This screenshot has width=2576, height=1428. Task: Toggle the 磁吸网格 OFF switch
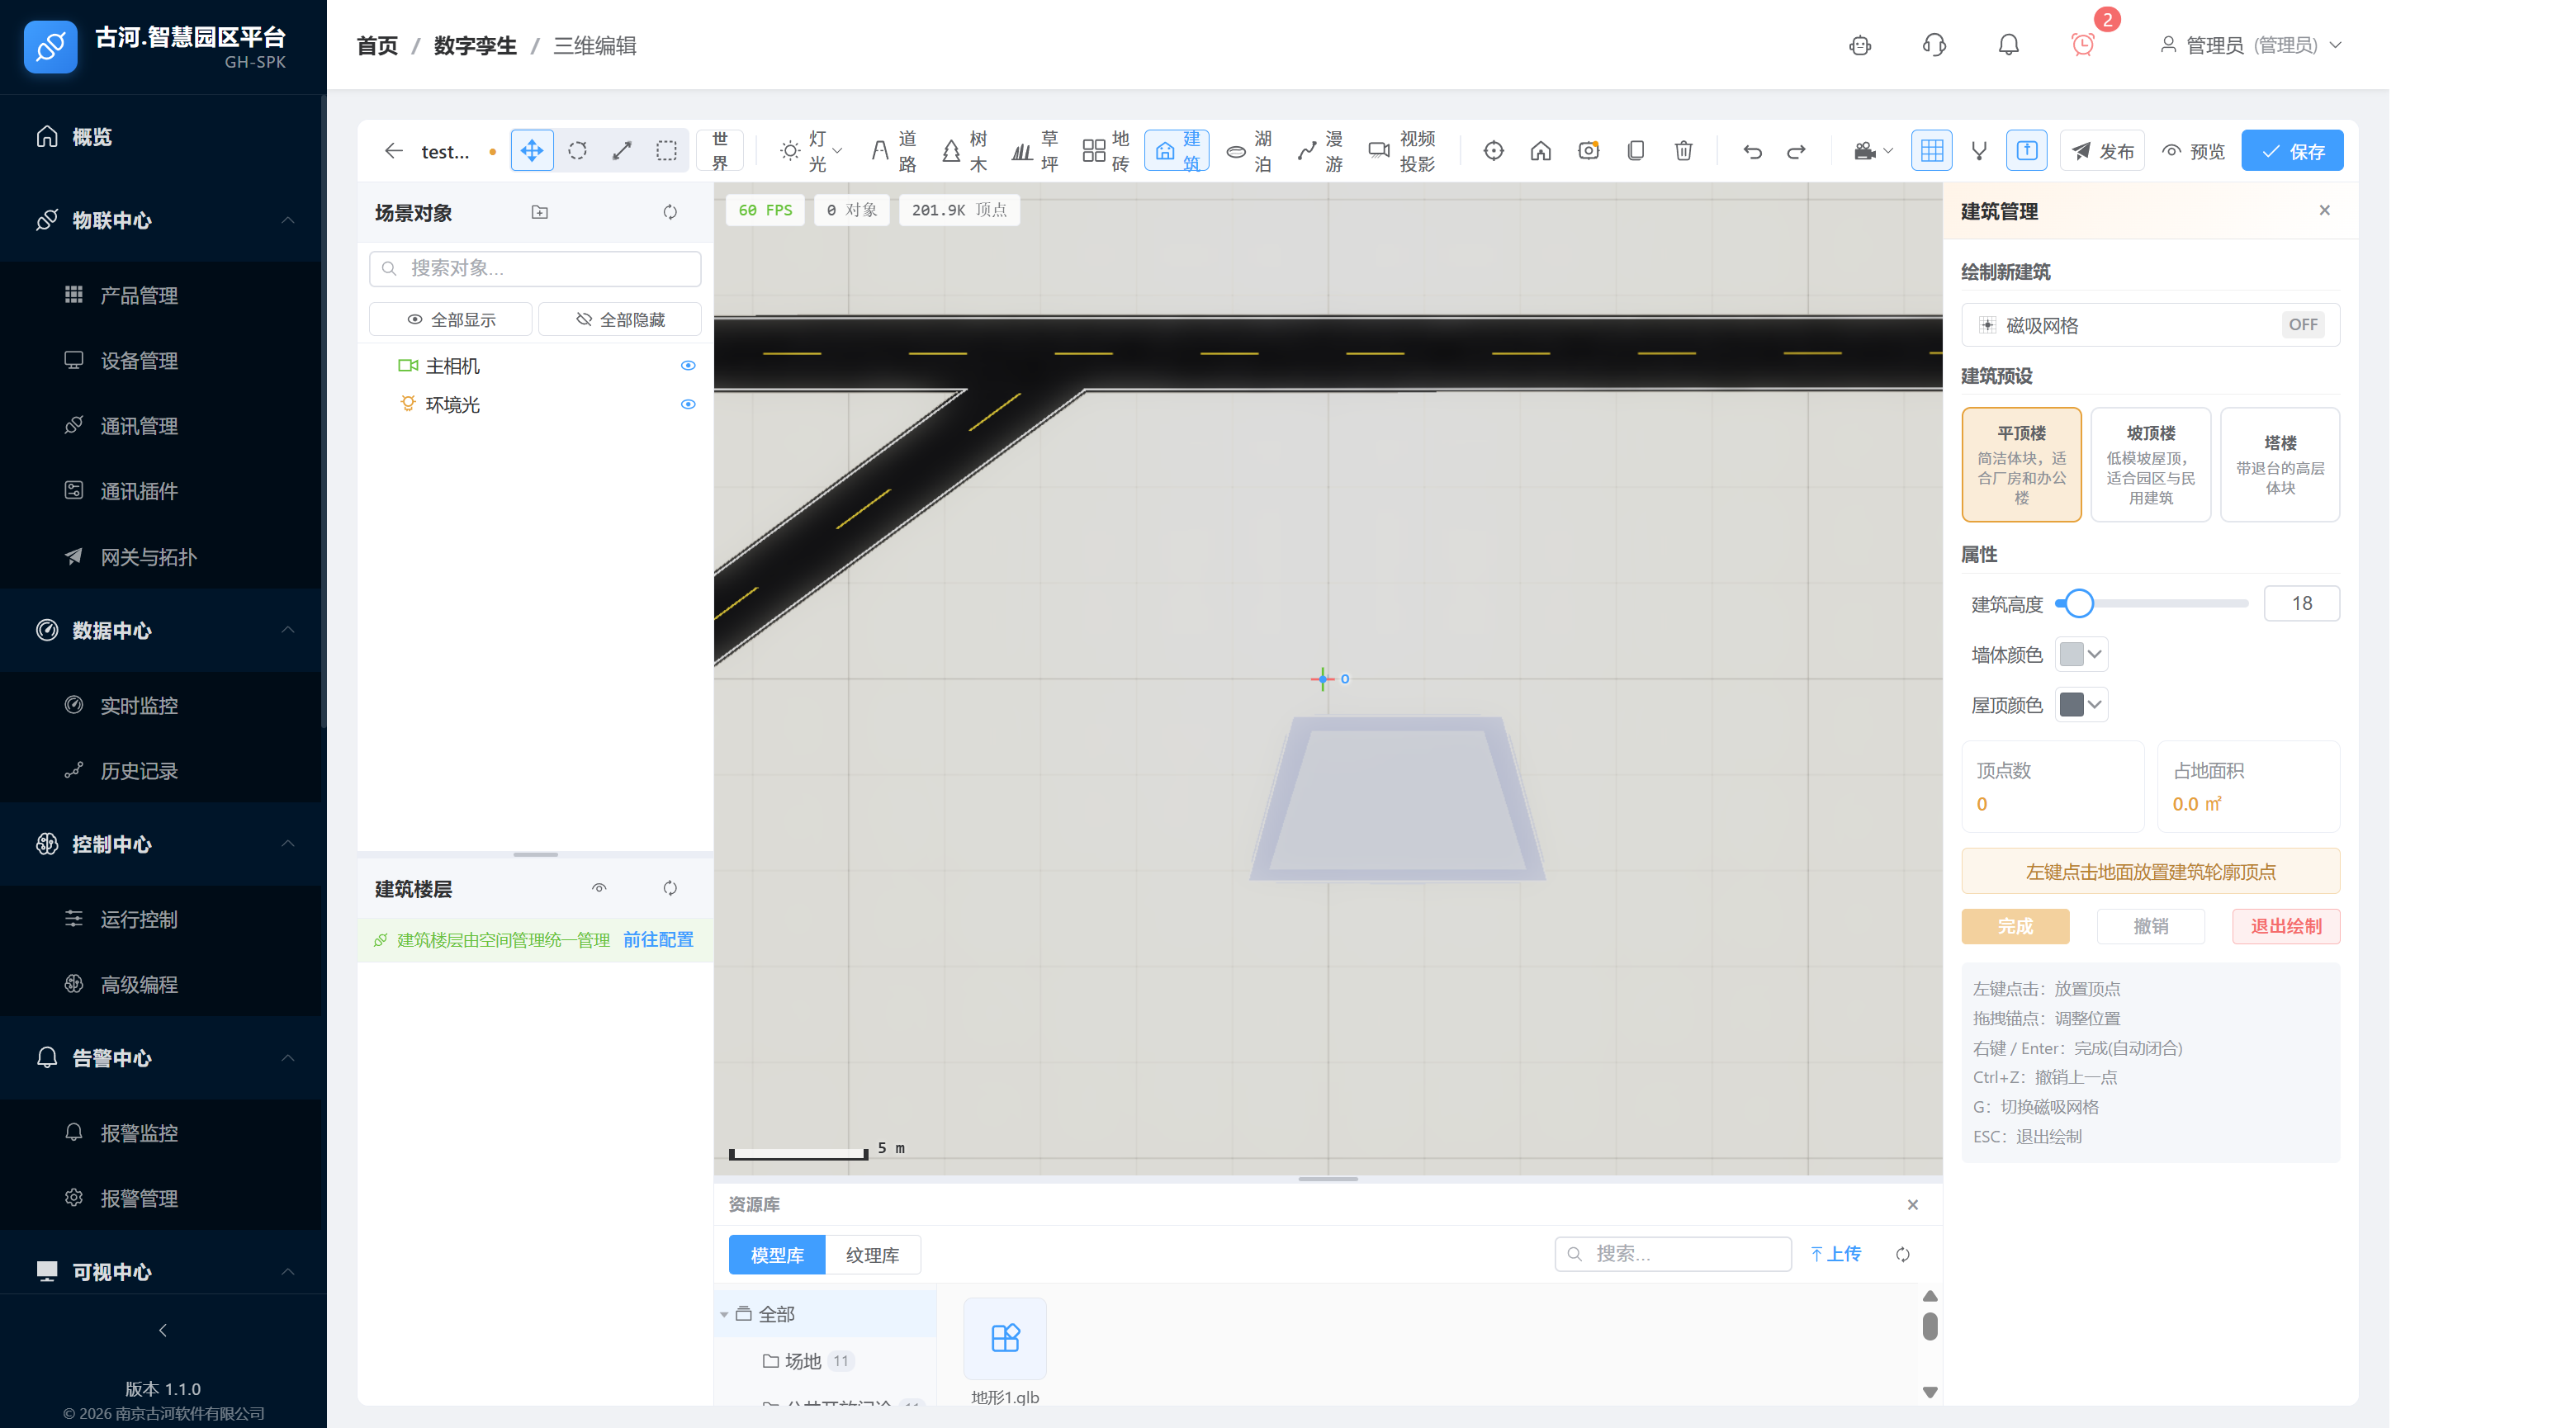[2302, 325]
